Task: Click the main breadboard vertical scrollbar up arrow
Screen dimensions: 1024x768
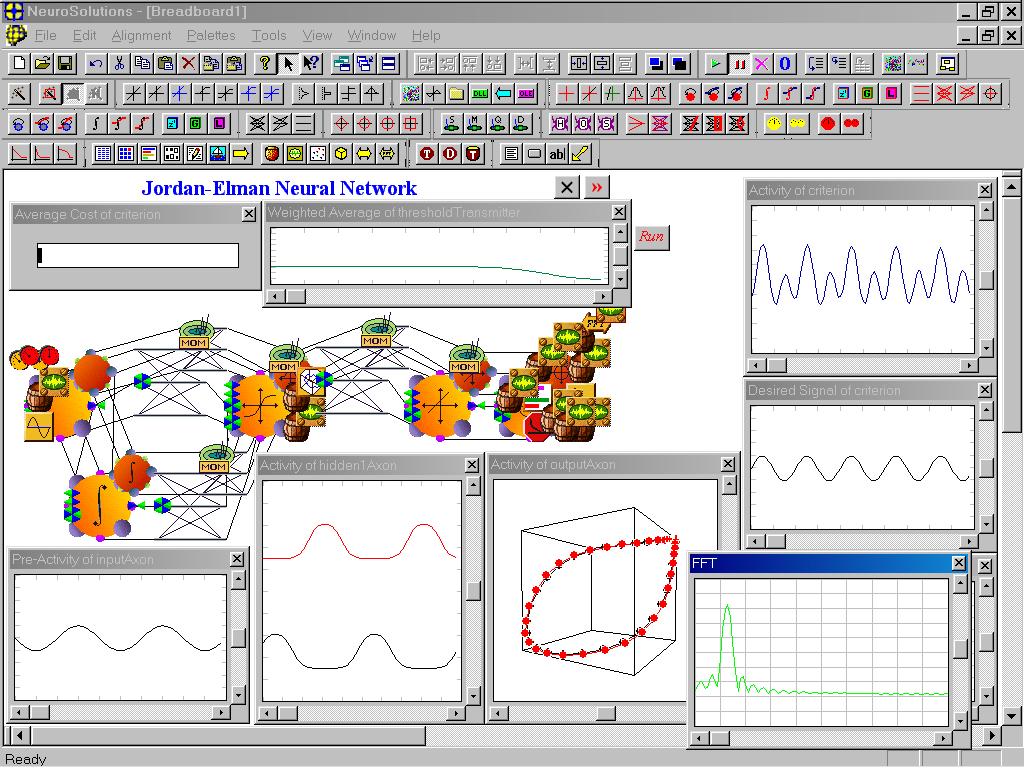Action: (x=1012, y=188)
